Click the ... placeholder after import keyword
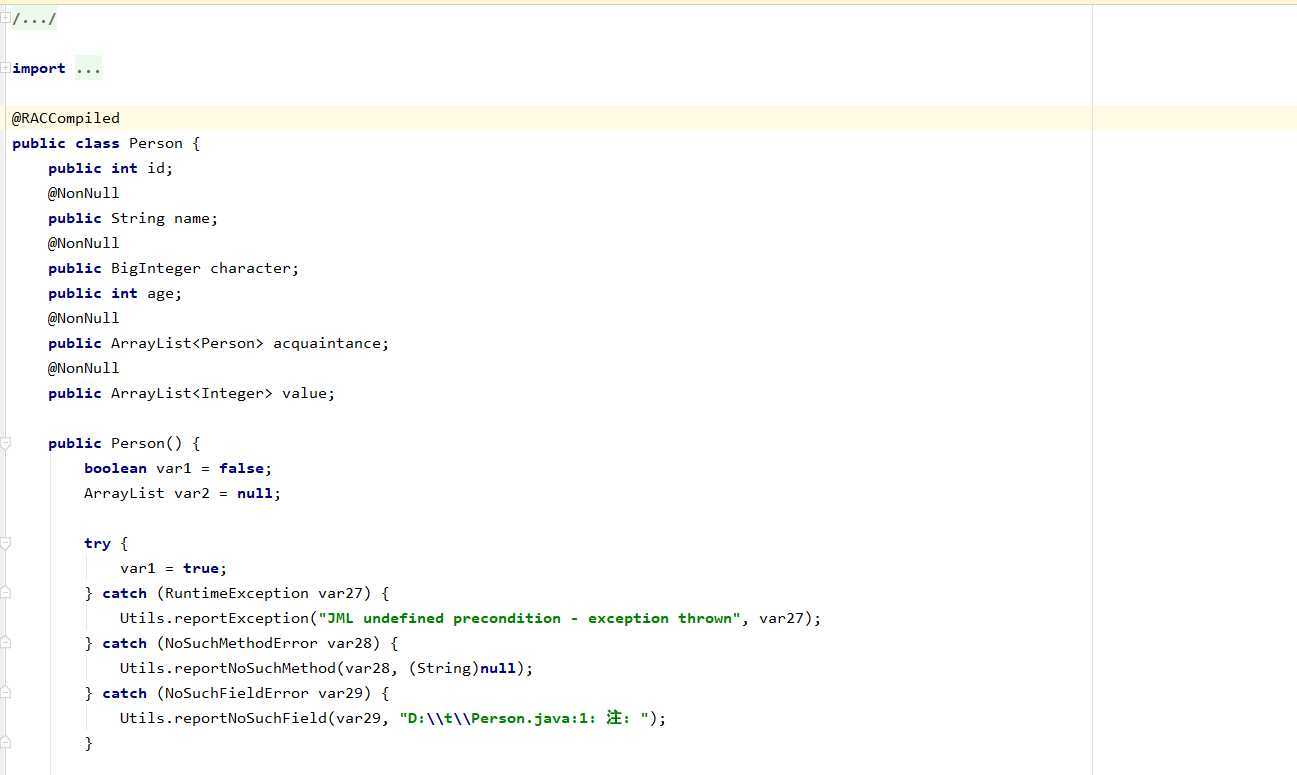This screenshot has width=1297, height=775. (x=88, y=68)
